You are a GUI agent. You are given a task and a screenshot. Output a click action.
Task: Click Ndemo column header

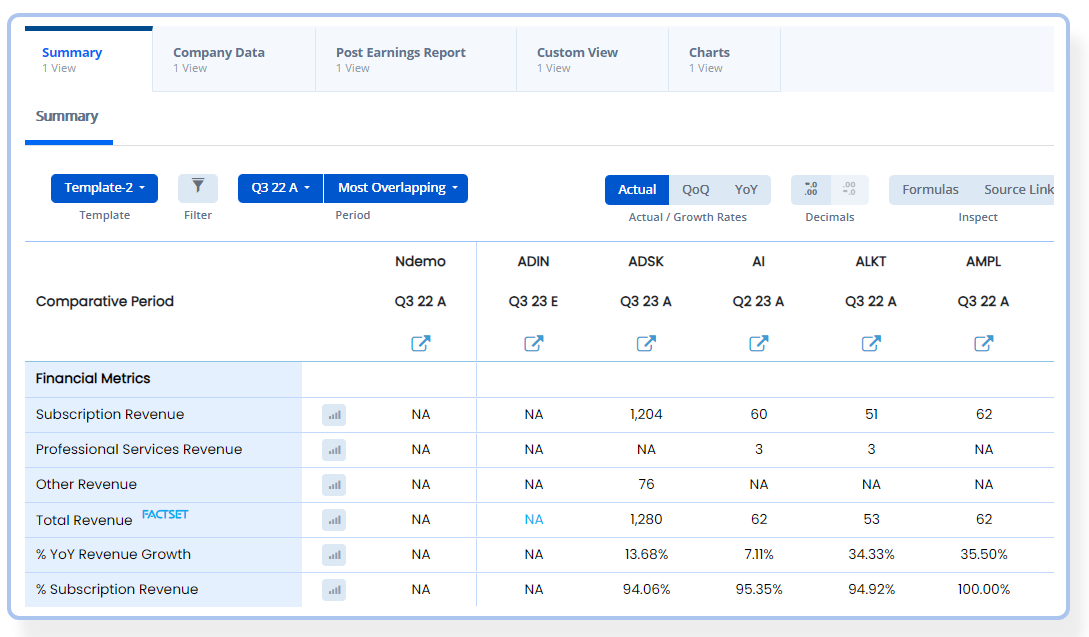(x=420, y=261)
